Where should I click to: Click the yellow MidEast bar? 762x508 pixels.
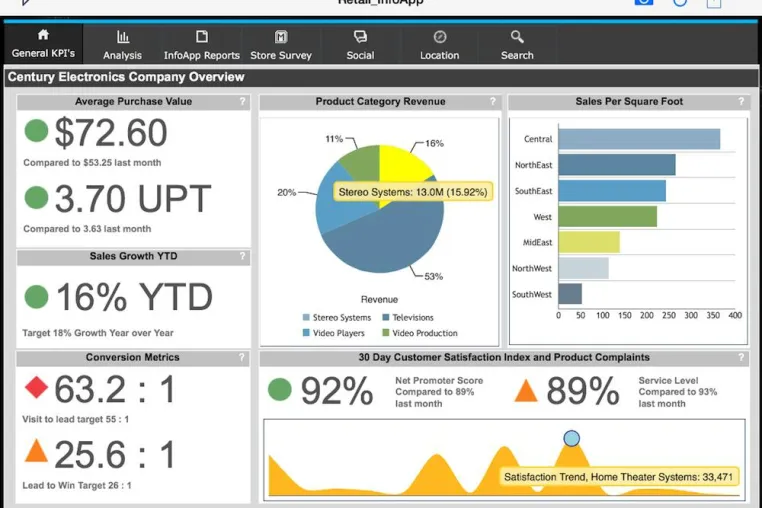[x=589, y=242]
